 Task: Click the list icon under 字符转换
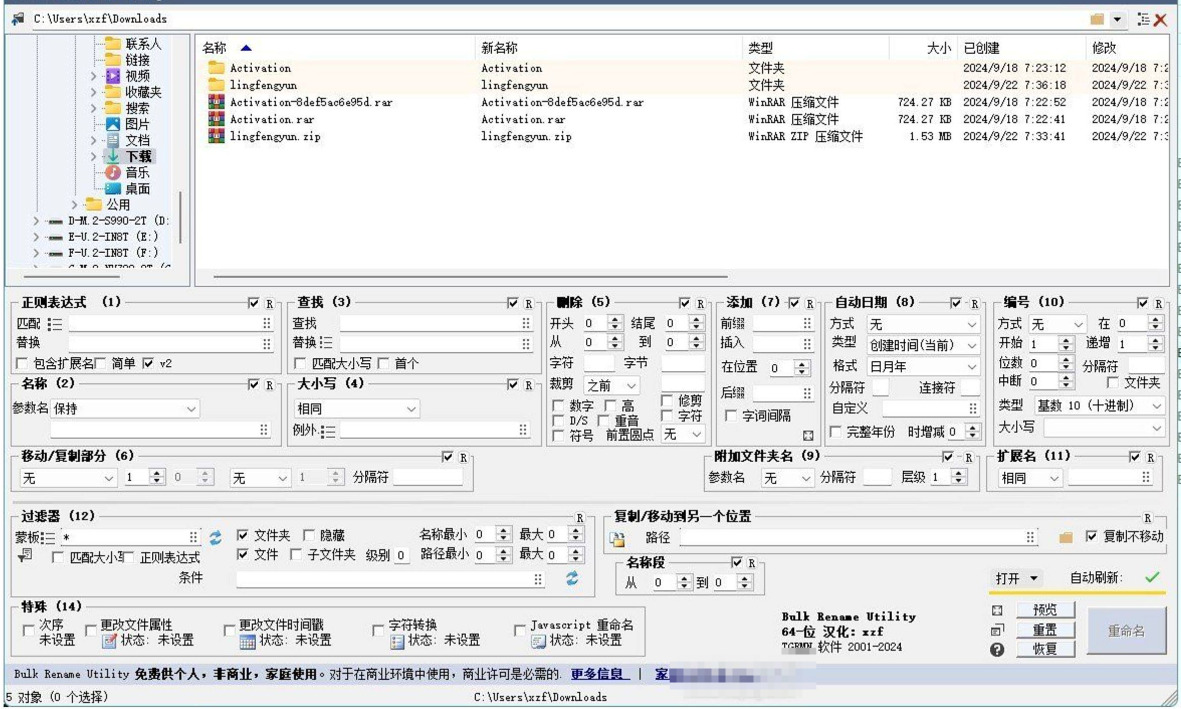398,640
